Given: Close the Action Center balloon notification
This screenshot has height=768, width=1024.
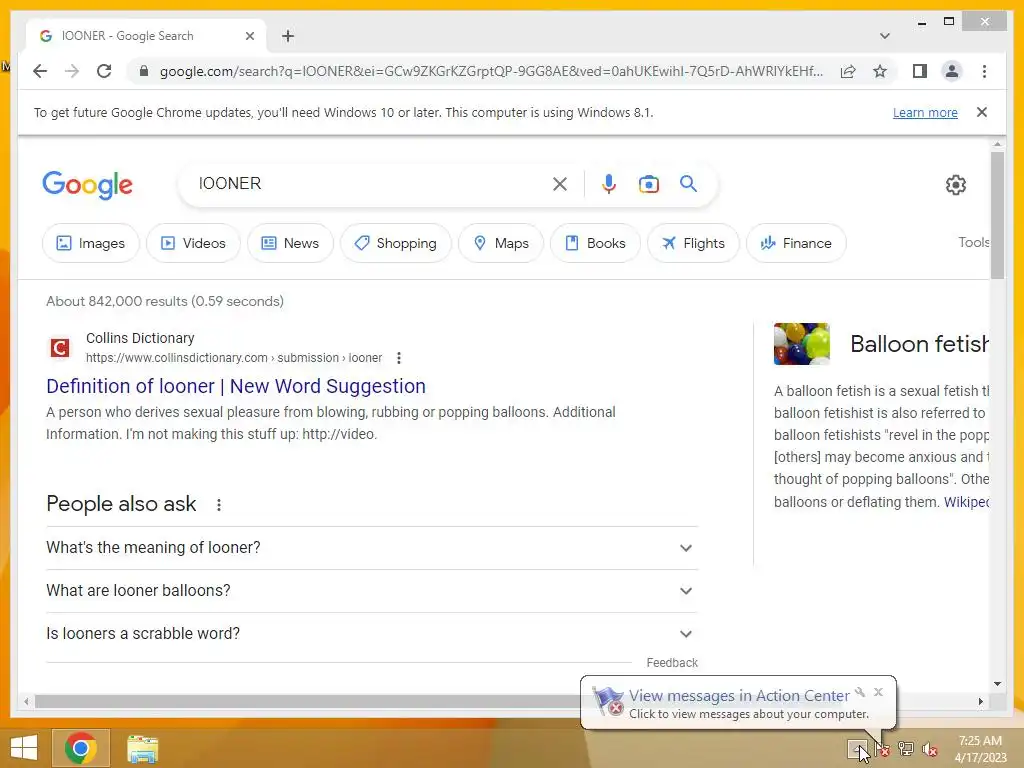Looking at the screenshot, I should [x=878, y=692].
